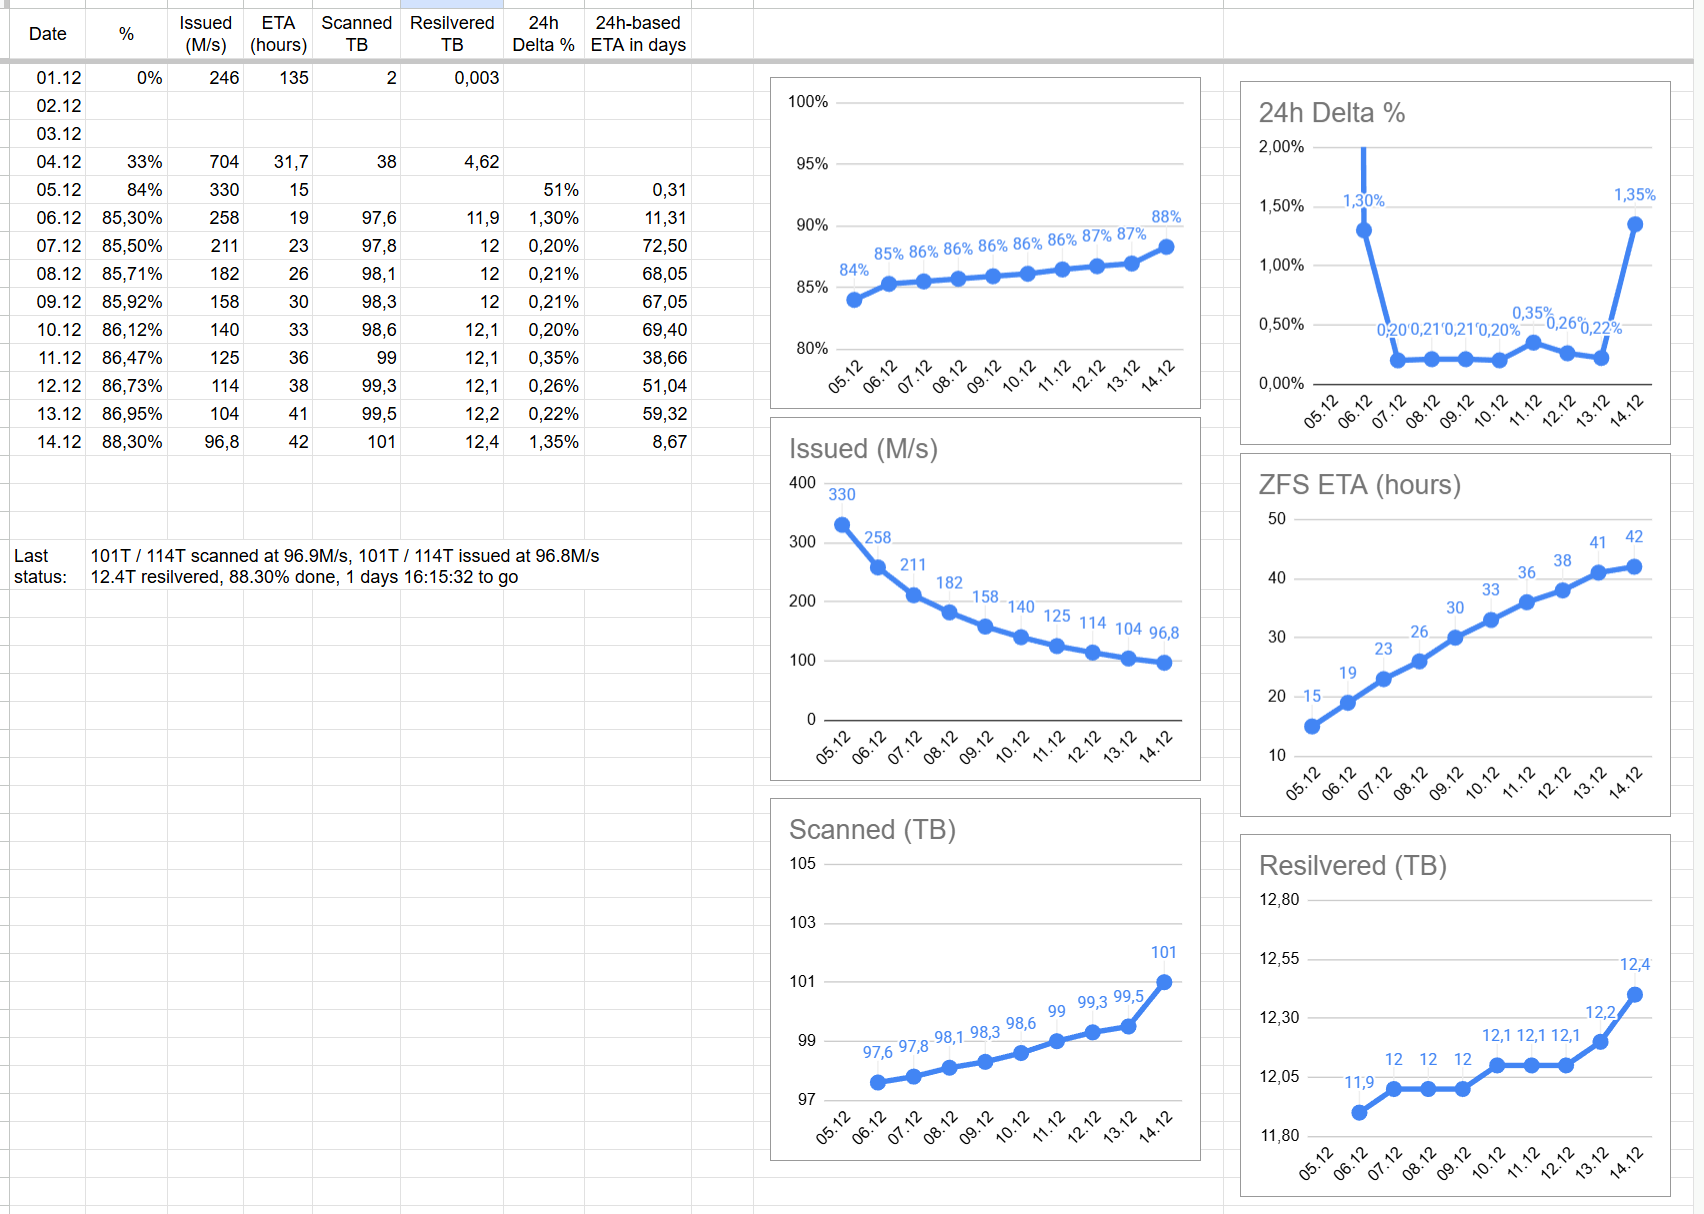Select the 101 data point in Scanned chart
The height and width of the screenshot is (1214, 1704).
pyautogui.click(x=1164, y=982)
